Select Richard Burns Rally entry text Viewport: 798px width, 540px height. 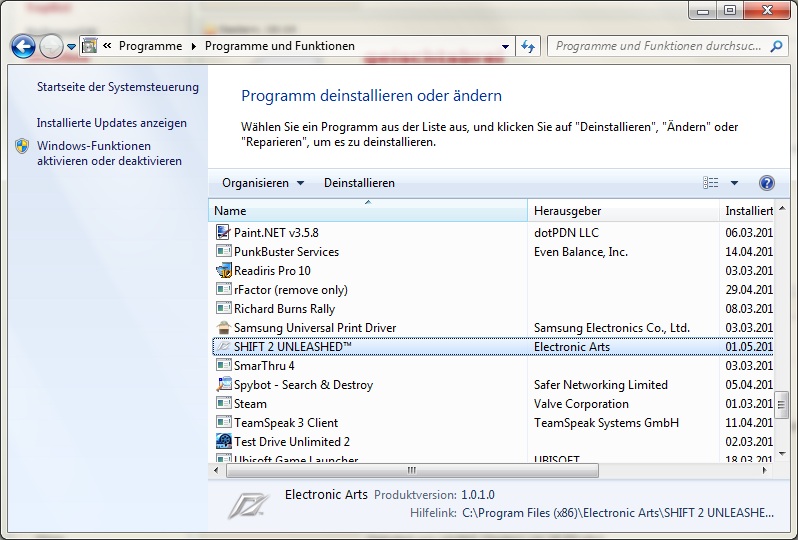click(x=284, y=308)
